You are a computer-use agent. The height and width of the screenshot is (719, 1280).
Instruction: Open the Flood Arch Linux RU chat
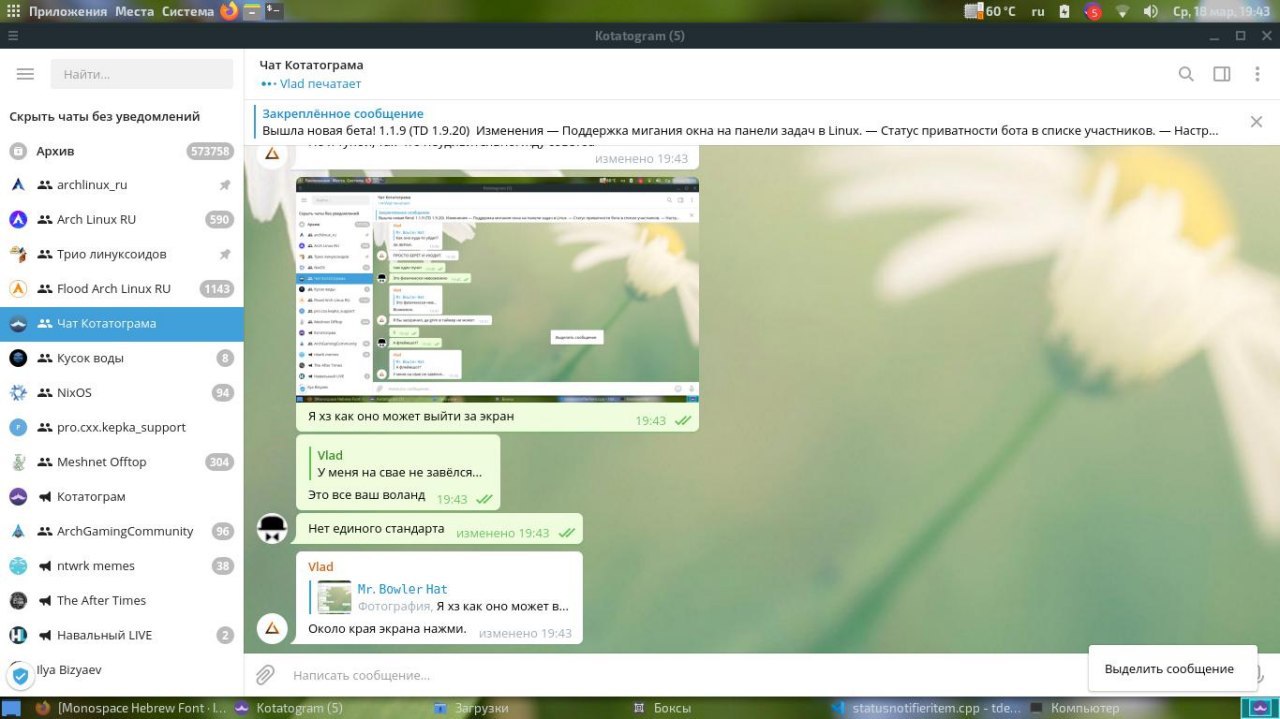[122, 289]
